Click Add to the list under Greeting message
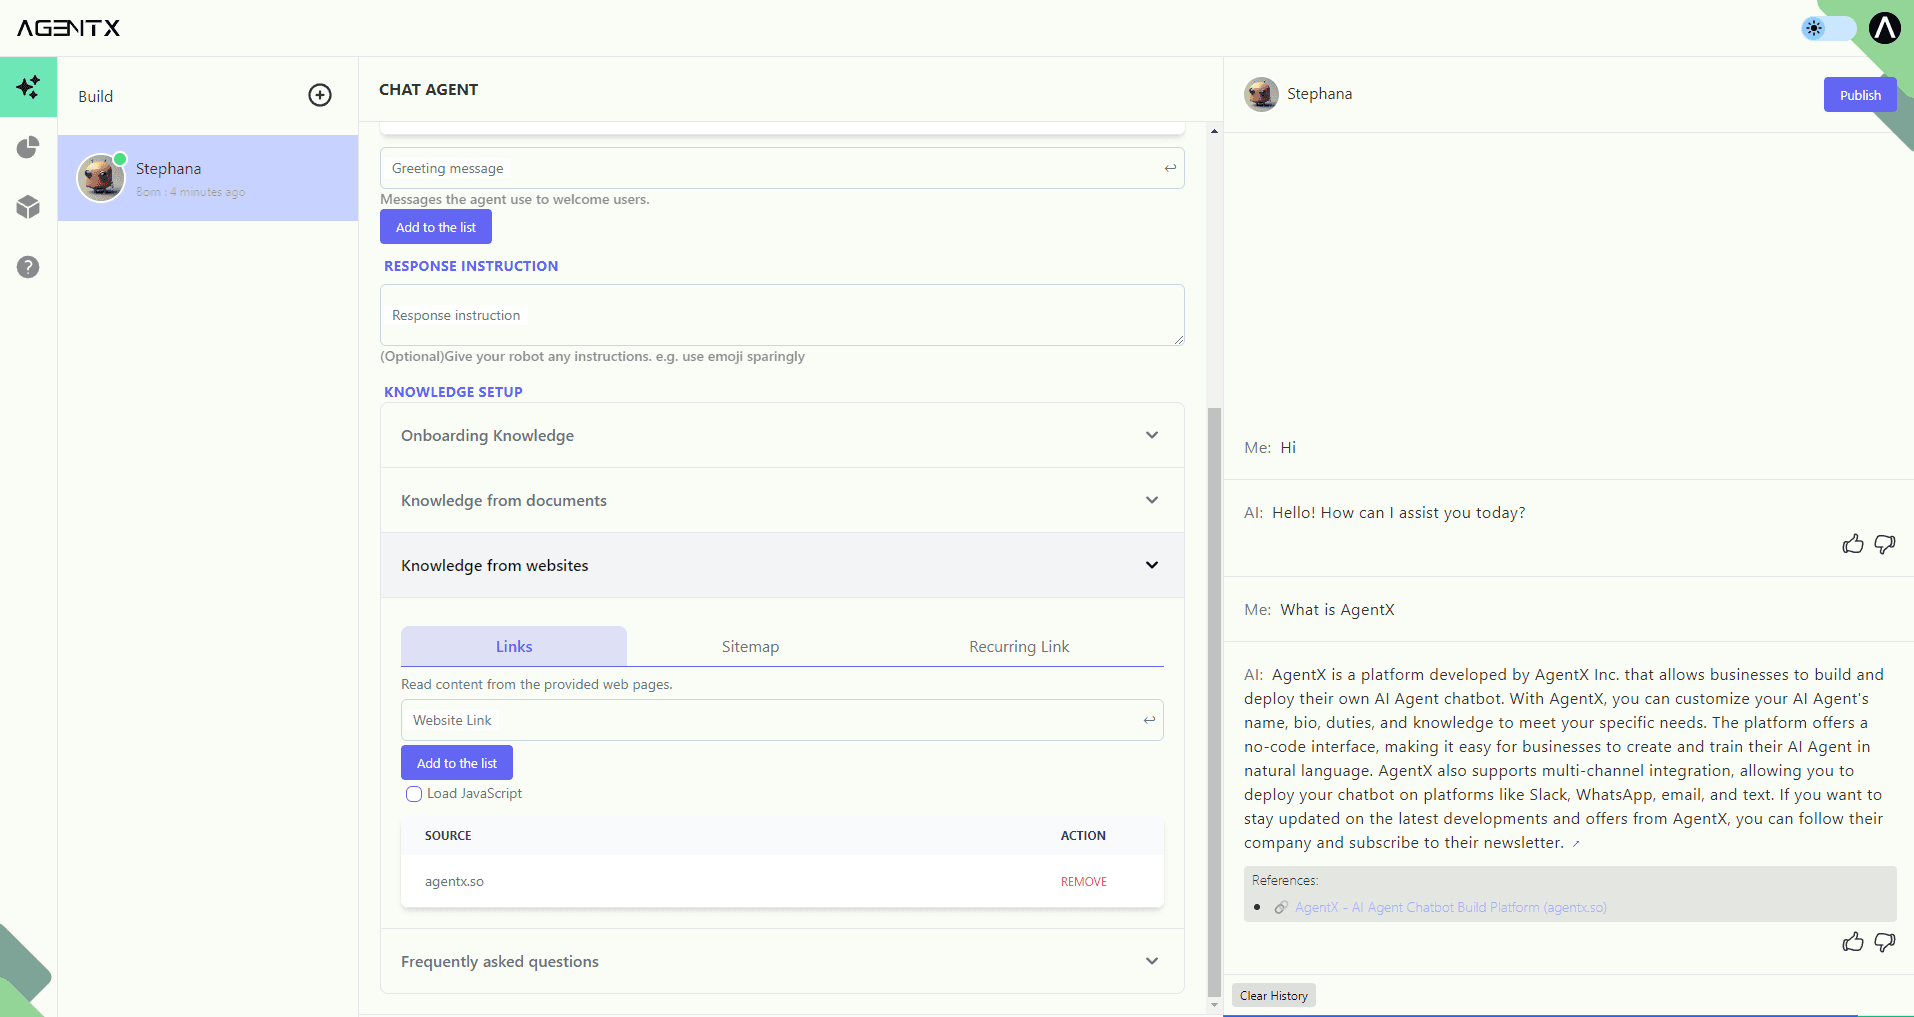This screenshot has width=1914, height=1017. point(436,227)
